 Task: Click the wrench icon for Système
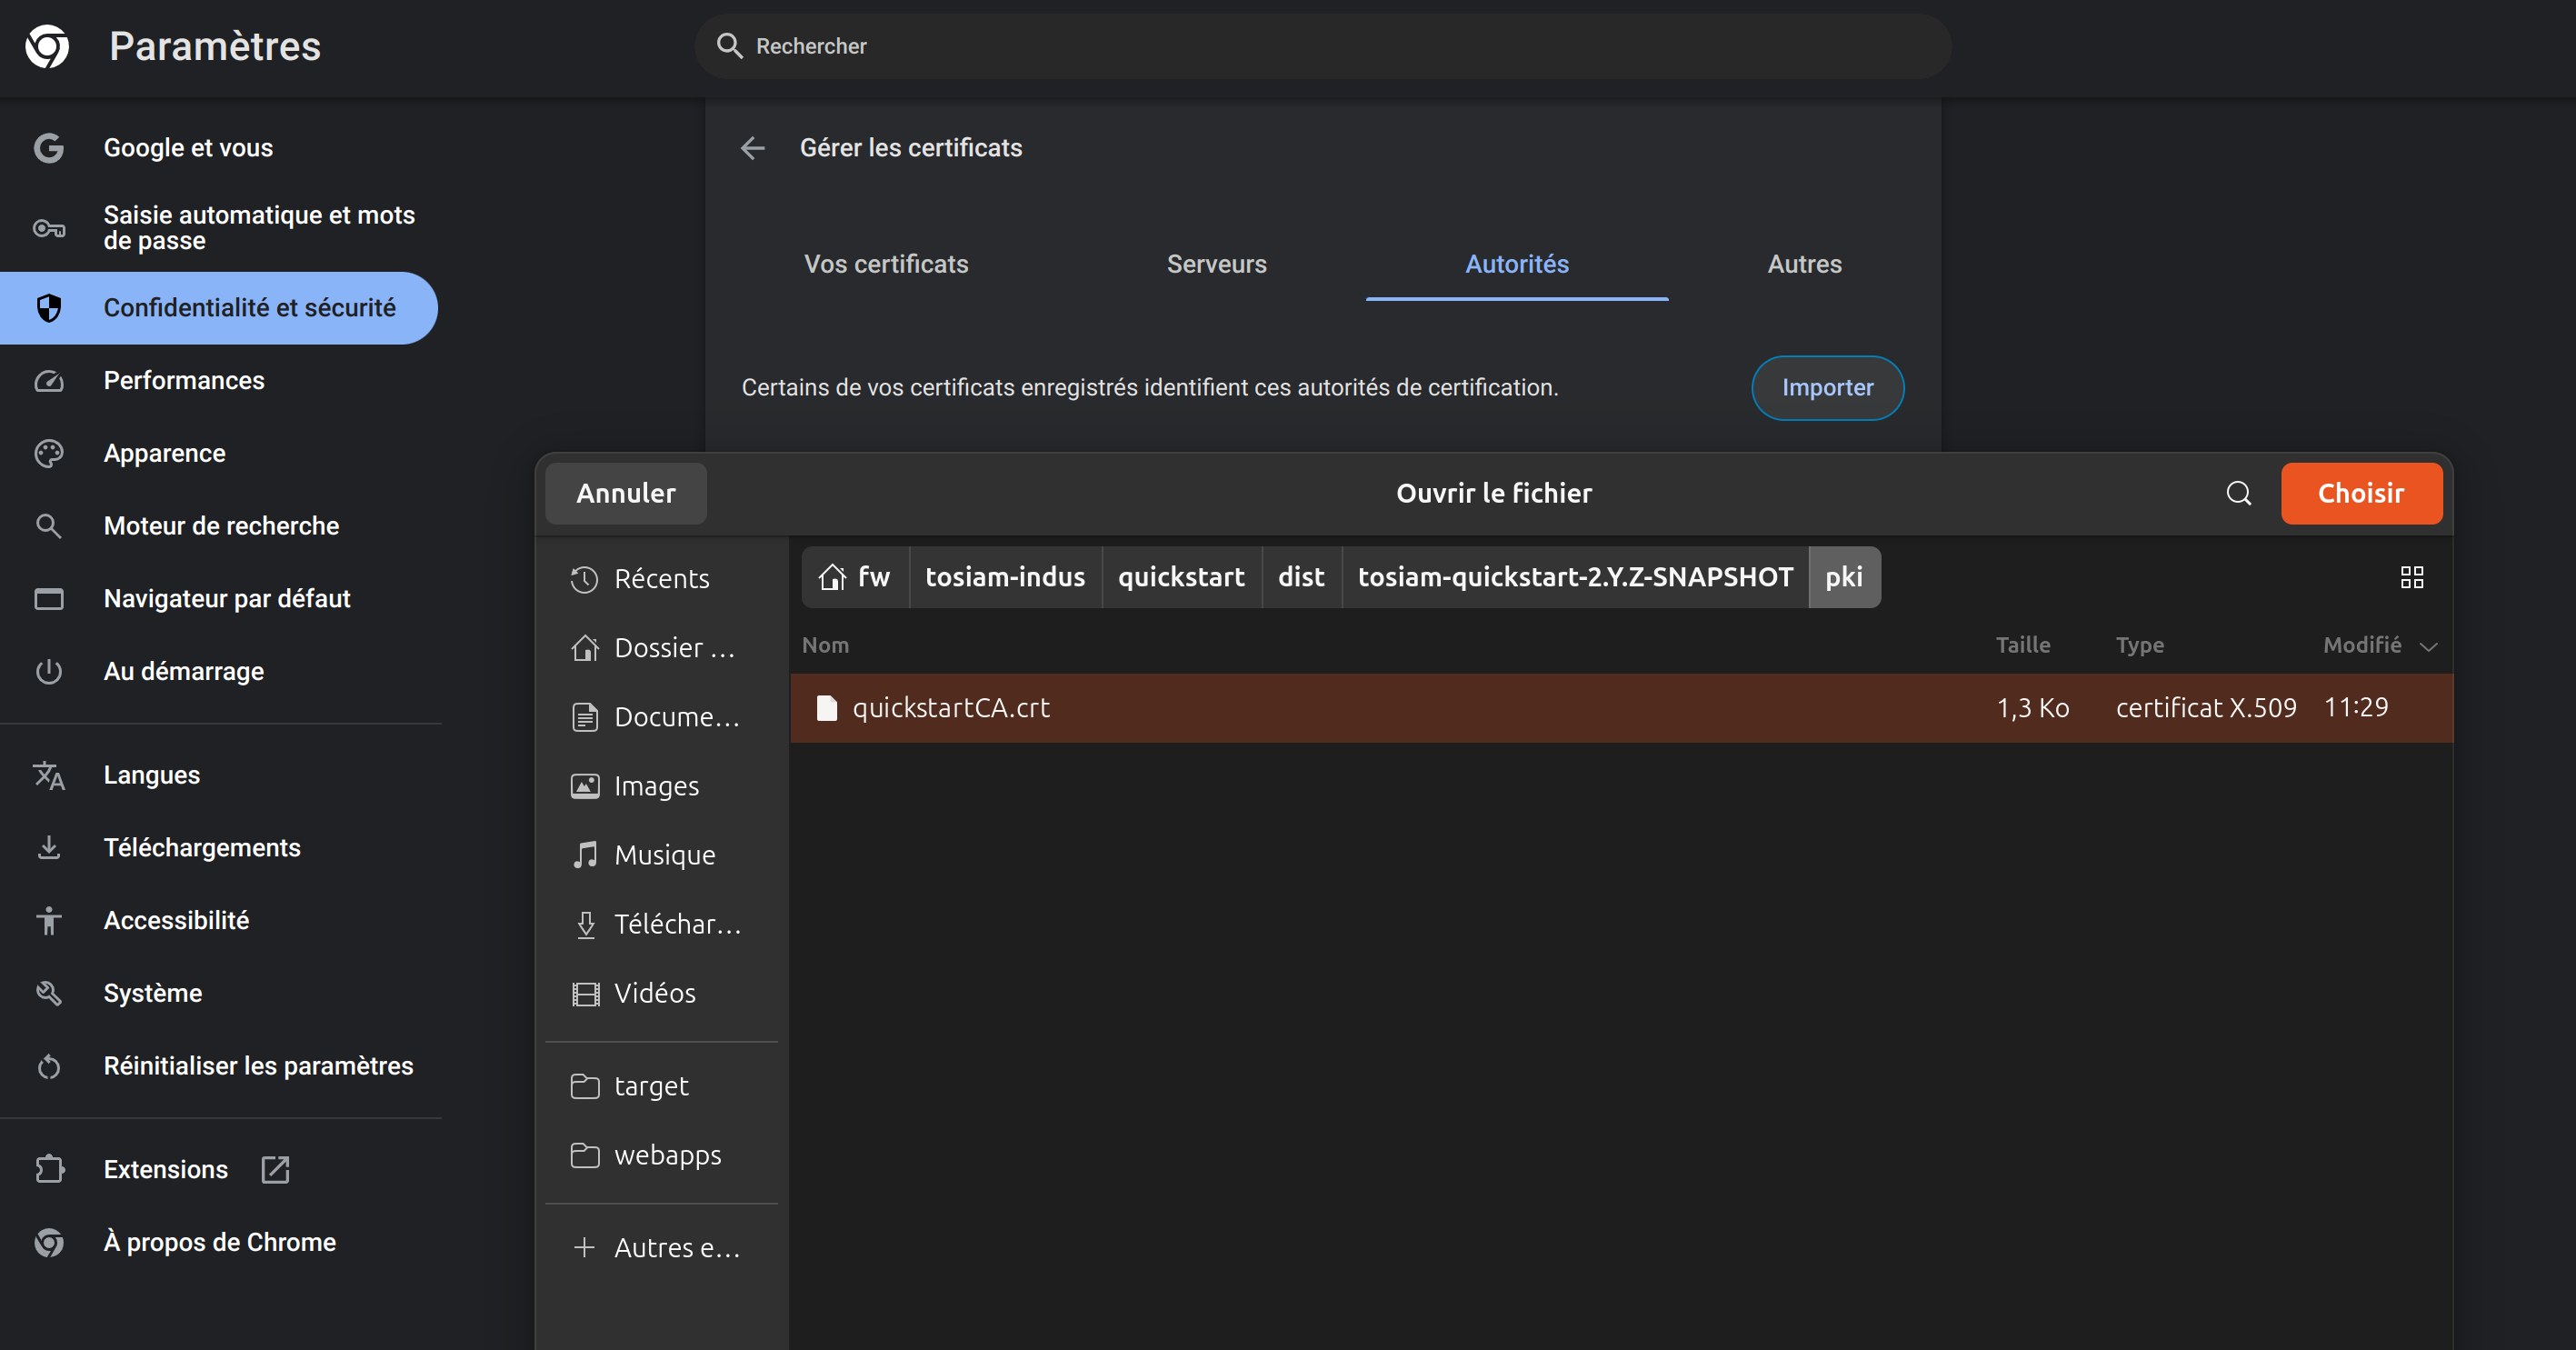(49, 993)
